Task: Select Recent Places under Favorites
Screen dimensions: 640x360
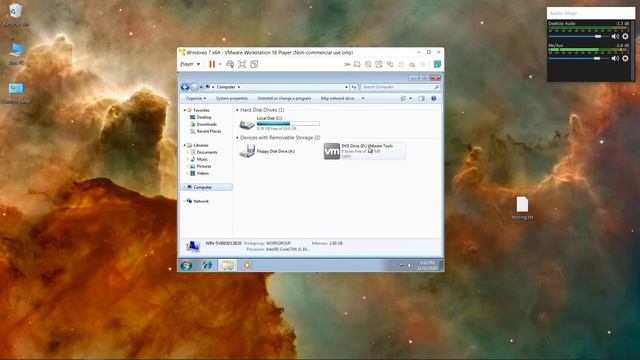Action: pyautogui.click(x=205, y=131)
